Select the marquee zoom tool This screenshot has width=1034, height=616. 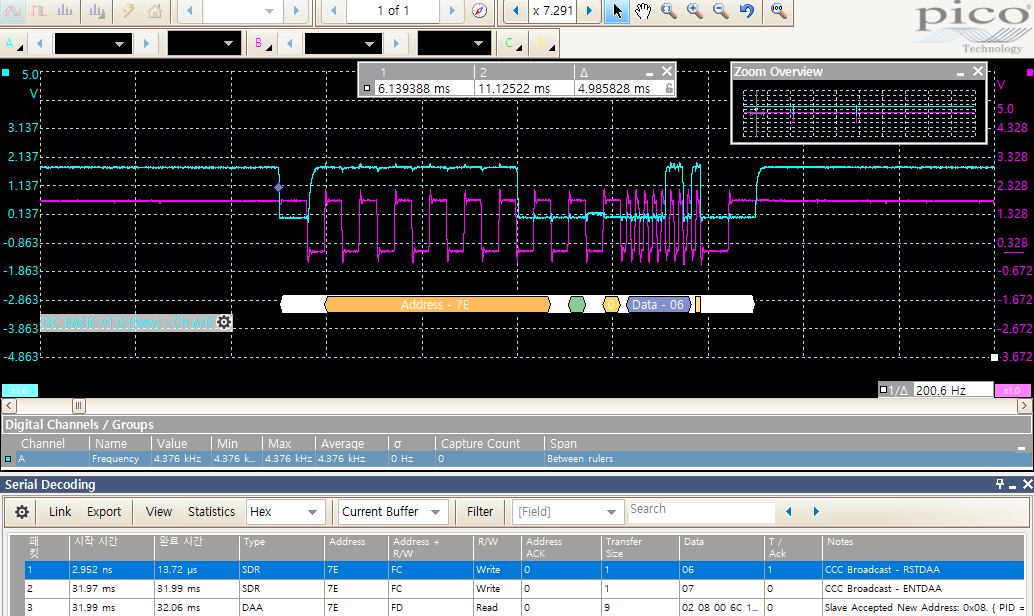(x=667, y=12)
